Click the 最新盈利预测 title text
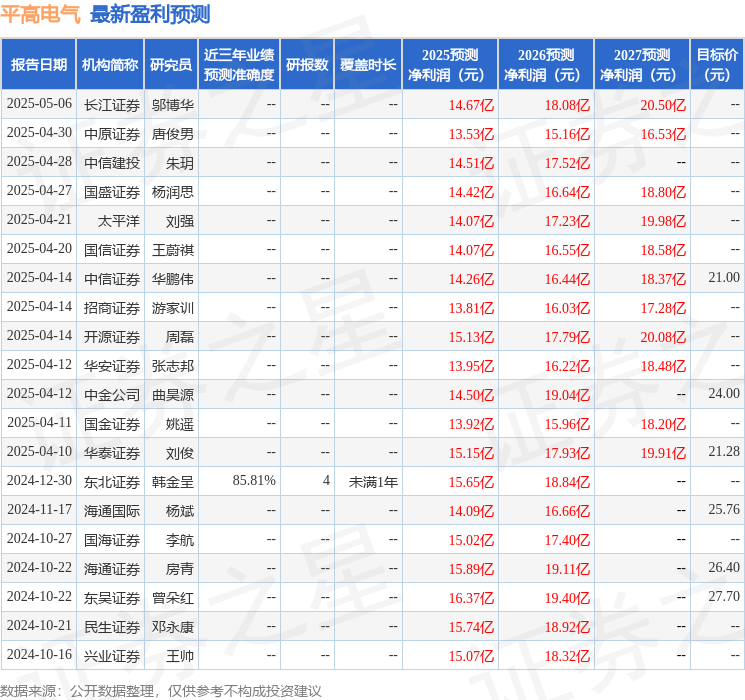Image resolution: width=745 pixels, height=700 pixels. (x=150, y=14)
